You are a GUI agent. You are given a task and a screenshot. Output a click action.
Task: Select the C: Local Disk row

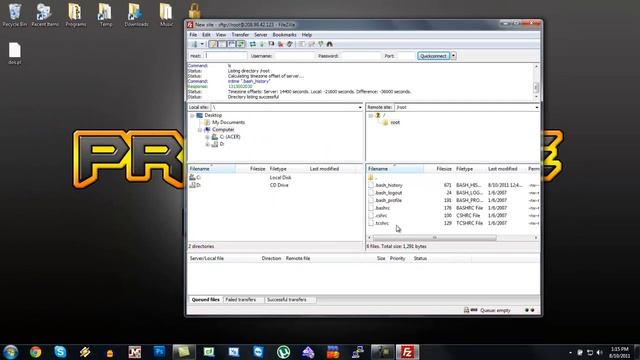(275, 178)
